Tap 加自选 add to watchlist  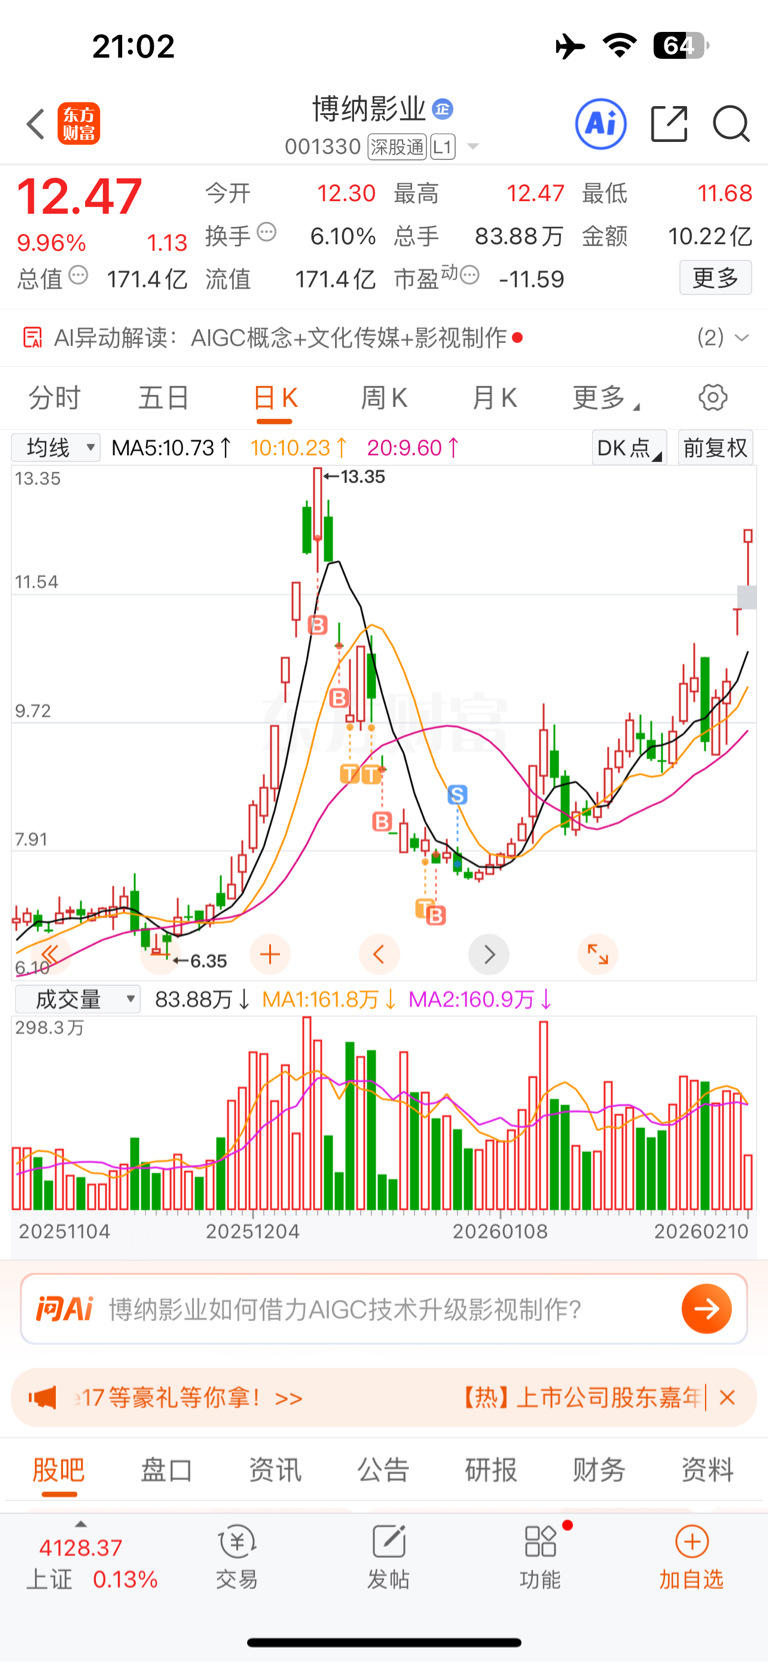[x=691, y=1558]
